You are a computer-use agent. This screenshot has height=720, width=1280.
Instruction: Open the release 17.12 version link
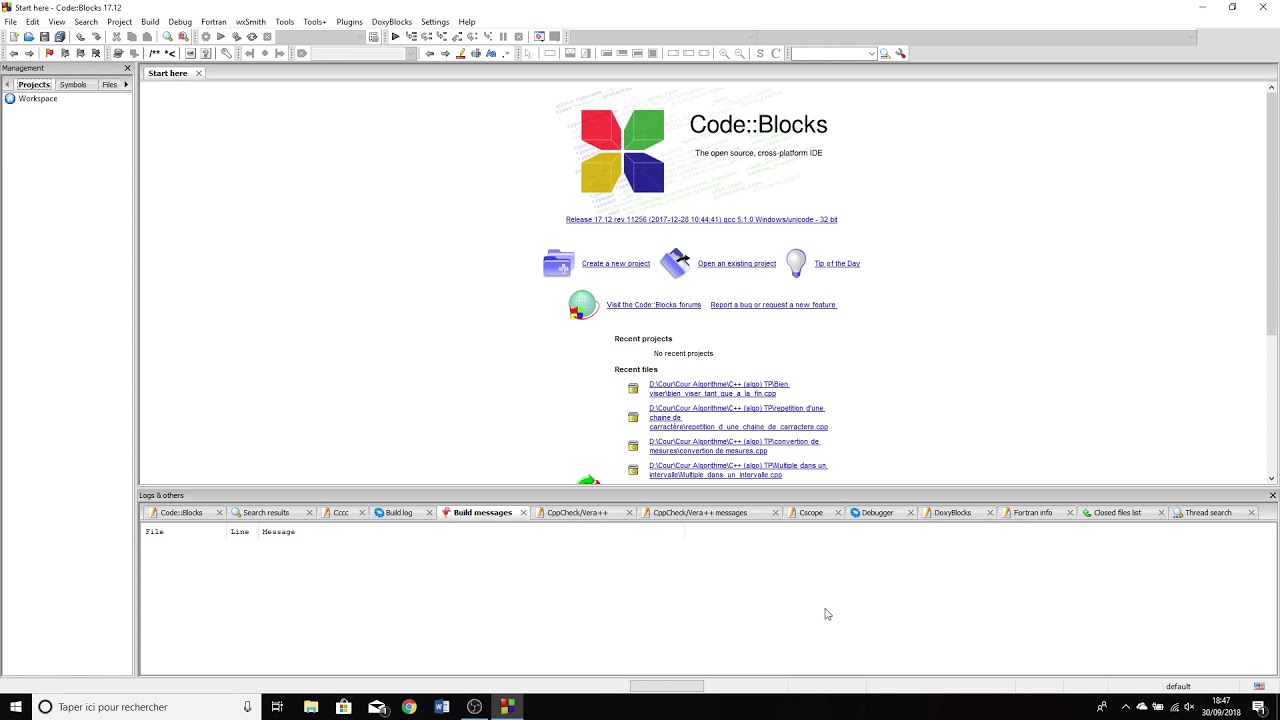(702, 219)
